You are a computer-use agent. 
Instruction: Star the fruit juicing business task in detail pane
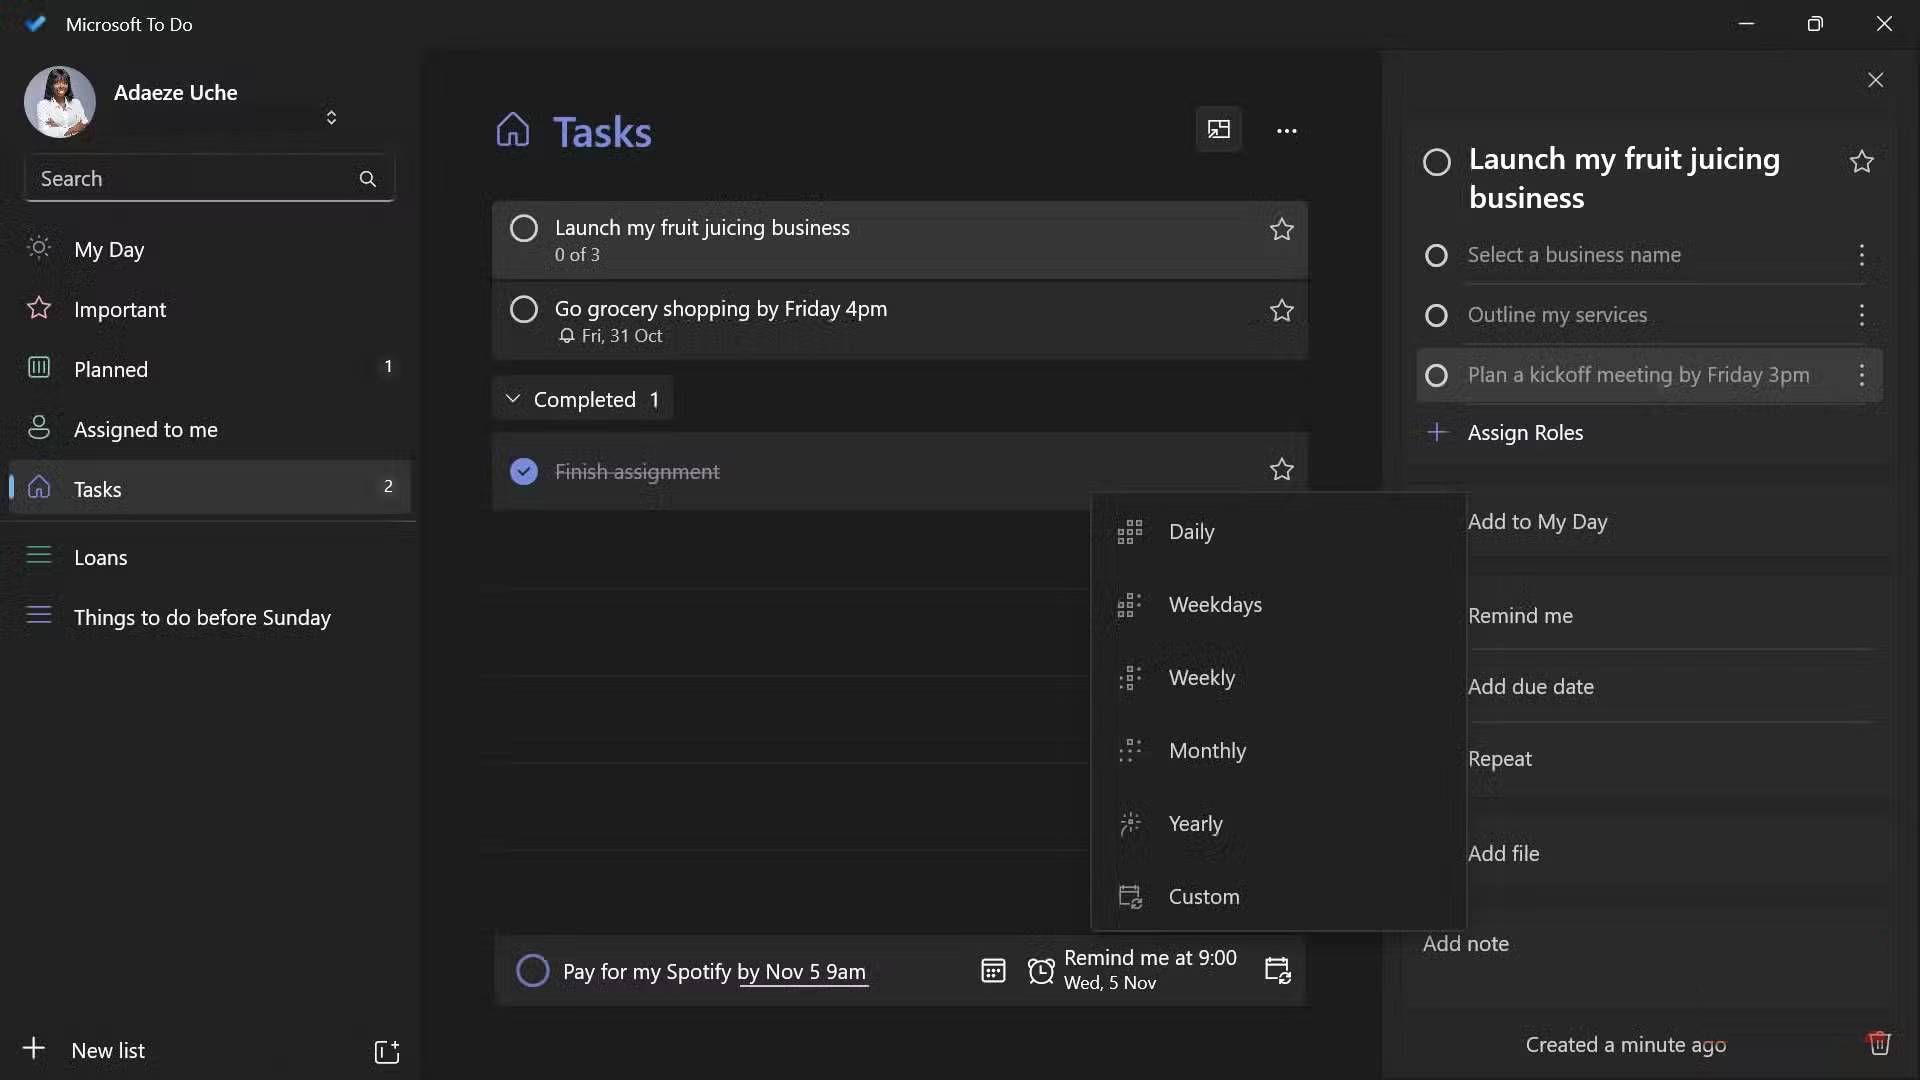point(1862,161)
